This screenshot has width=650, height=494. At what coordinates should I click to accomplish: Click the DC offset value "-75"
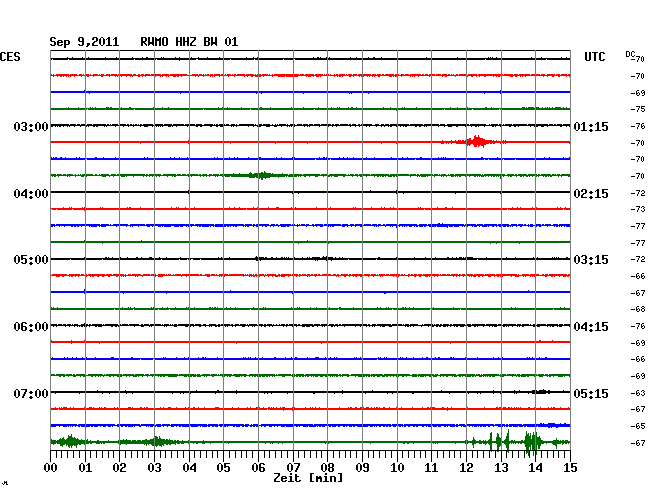[x=638, y=109]
